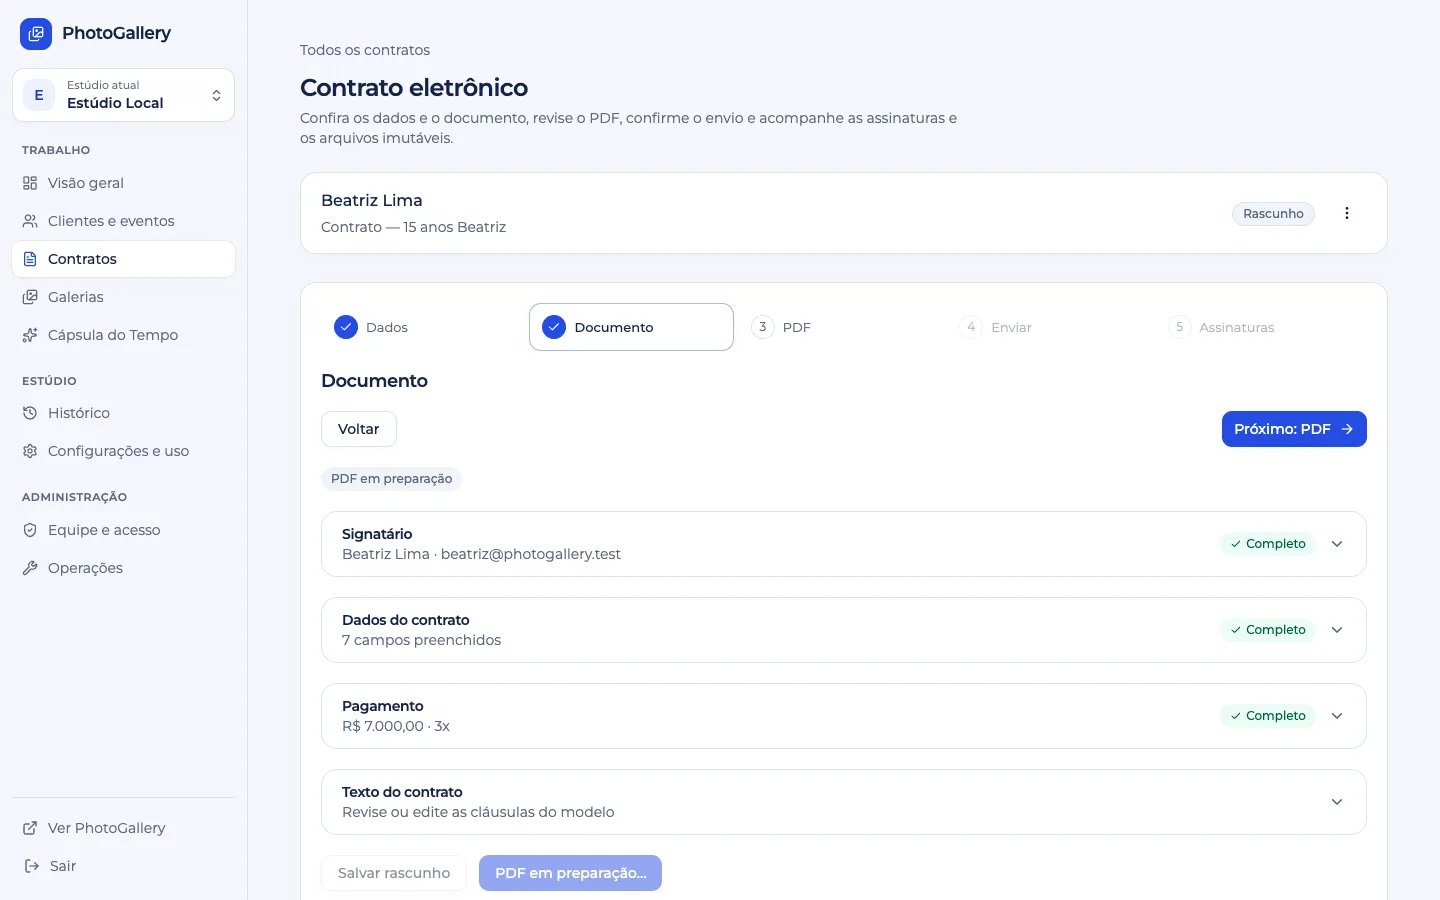Select step 3 PDF
1440x900 pixels.
[840, 327]
